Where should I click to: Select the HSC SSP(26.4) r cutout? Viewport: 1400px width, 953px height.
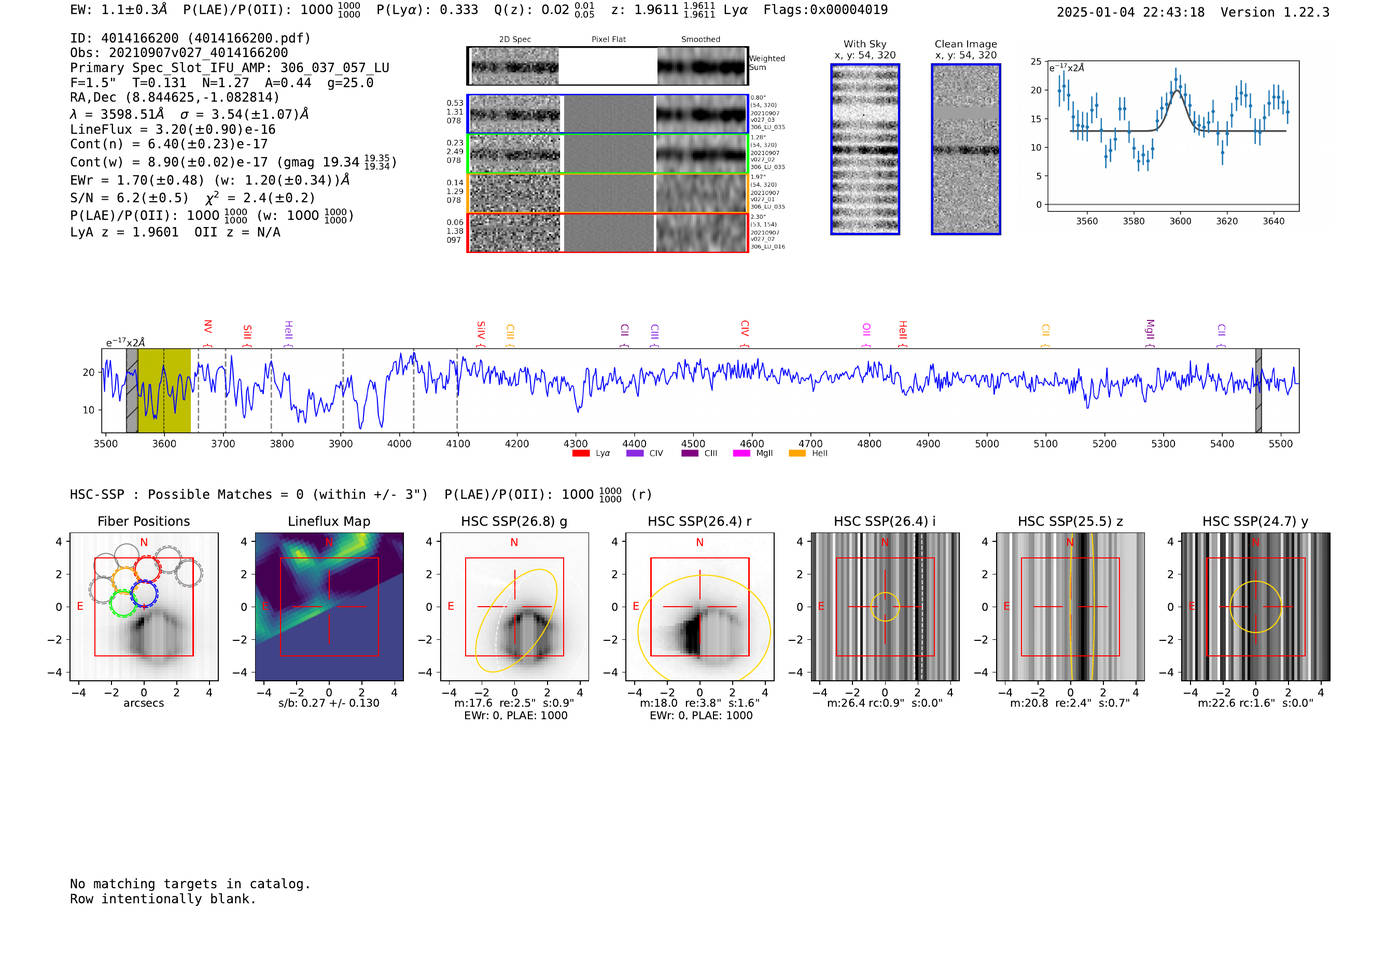click(699, 607)
